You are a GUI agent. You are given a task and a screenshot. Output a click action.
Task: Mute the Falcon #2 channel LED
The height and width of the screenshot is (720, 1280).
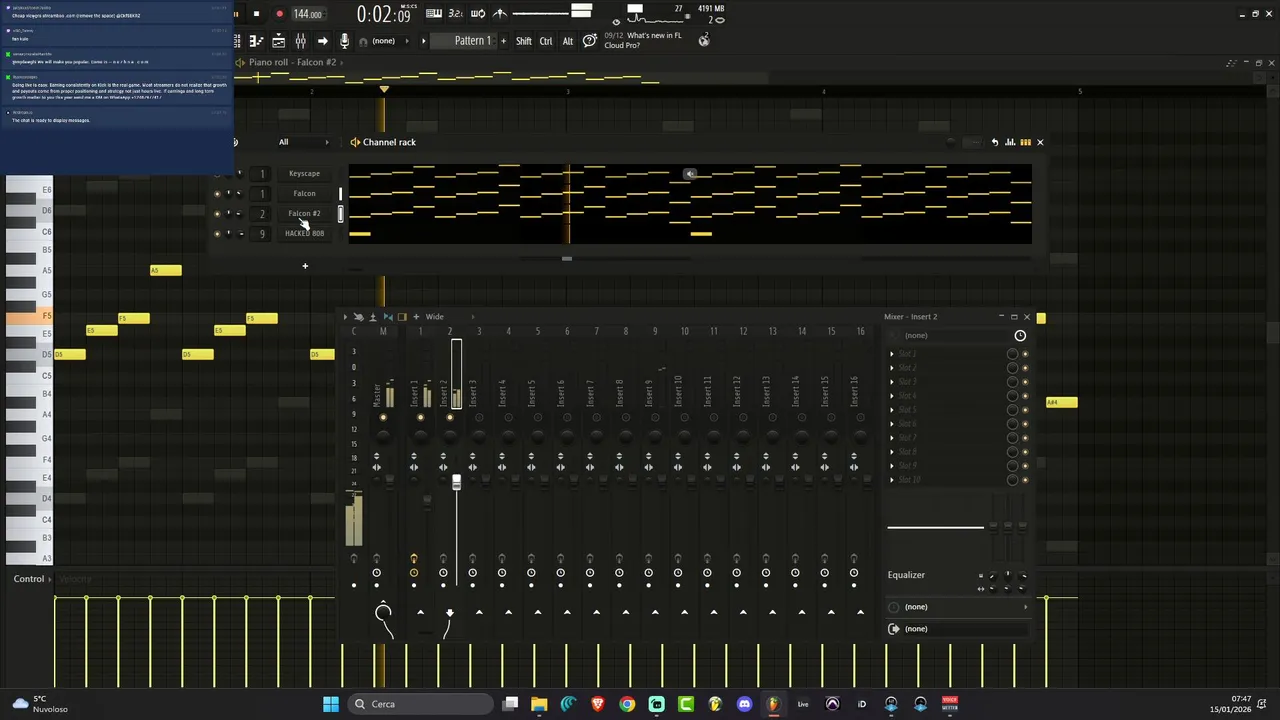click(x=217, y=214)
